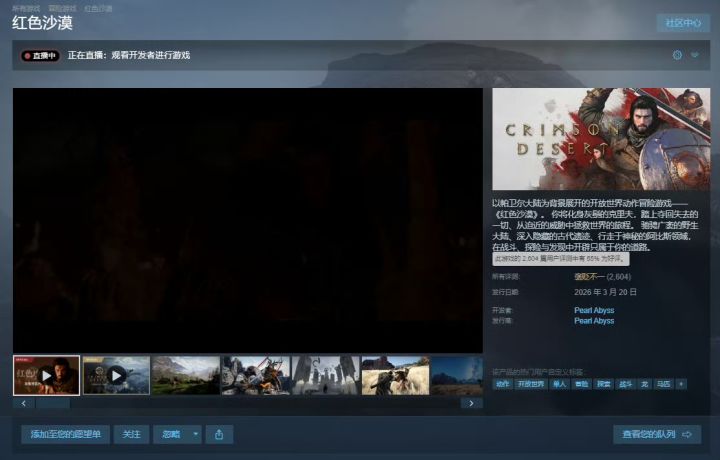Click the Crimson Desert capsule image

601,139
